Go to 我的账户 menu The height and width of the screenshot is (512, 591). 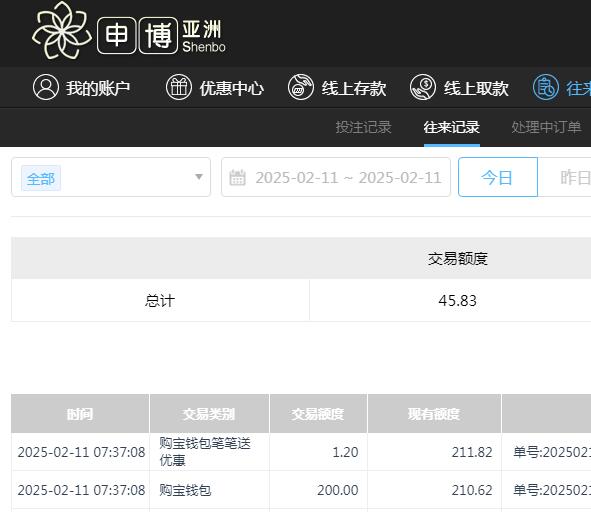tap(98, 88)
